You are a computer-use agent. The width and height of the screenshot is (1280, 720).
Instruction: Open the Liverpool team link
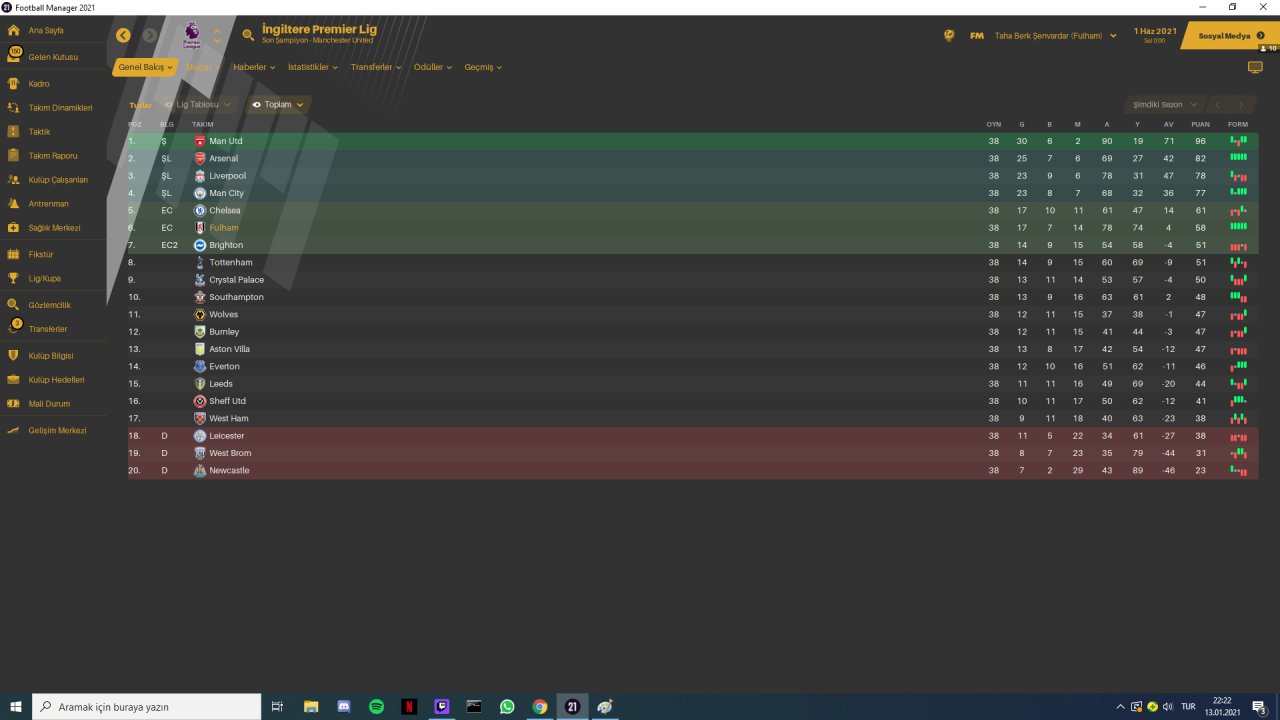click(x=227, y=176)
